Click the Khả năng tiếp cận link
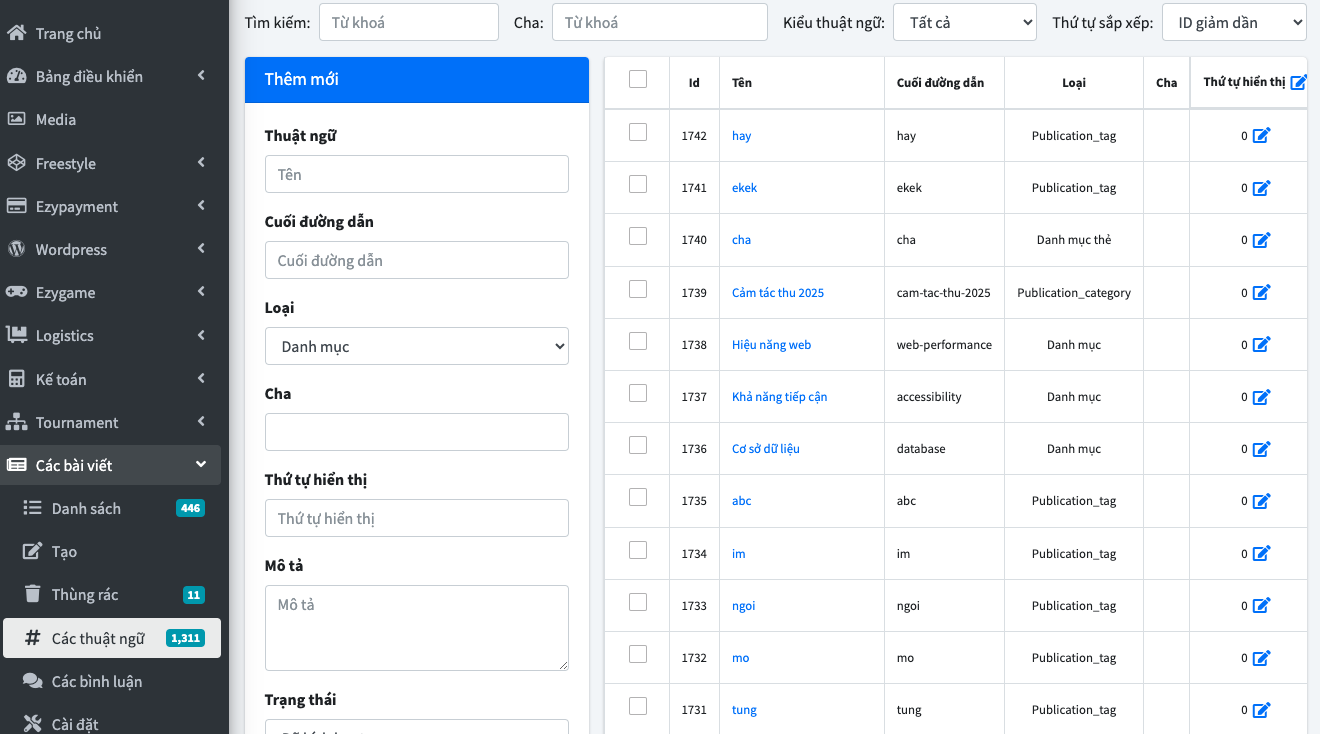The height and width of the screenshot is (734, 1320). (x=779, y=397)
